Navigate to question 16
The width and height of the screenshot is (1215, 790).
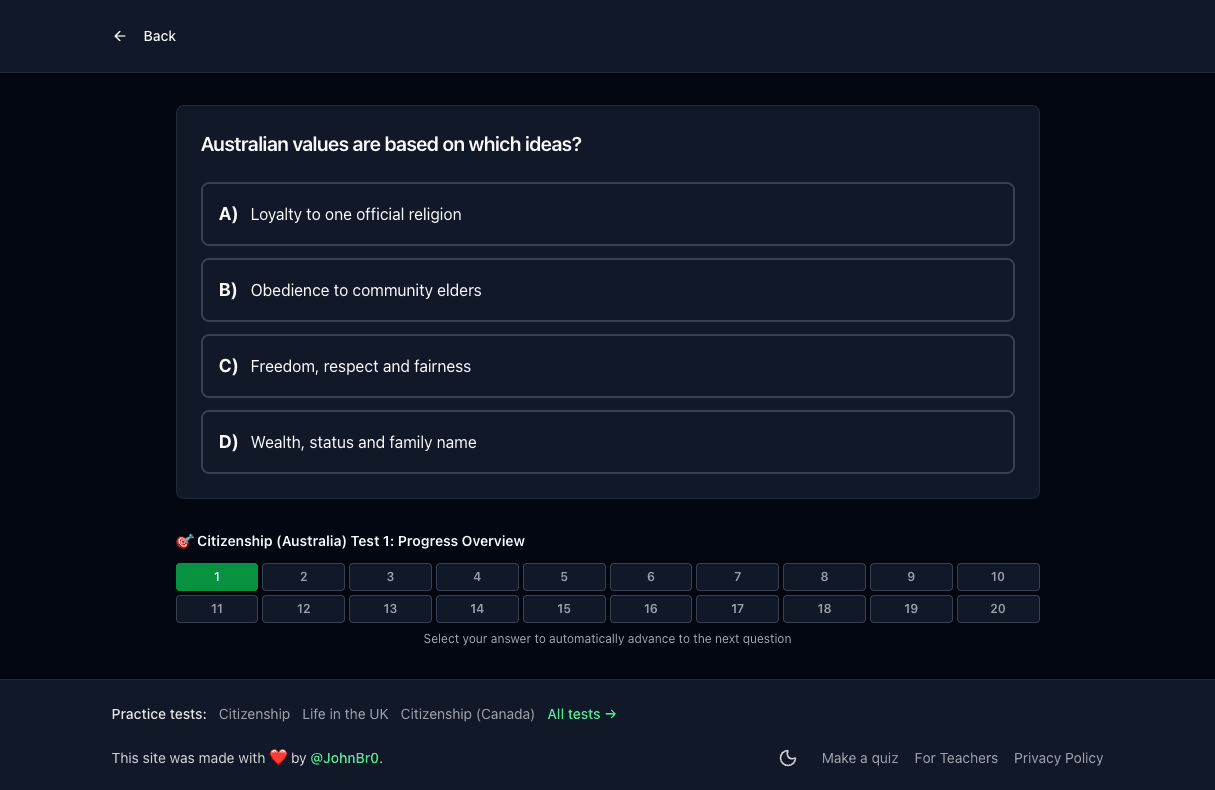[651, 609]
